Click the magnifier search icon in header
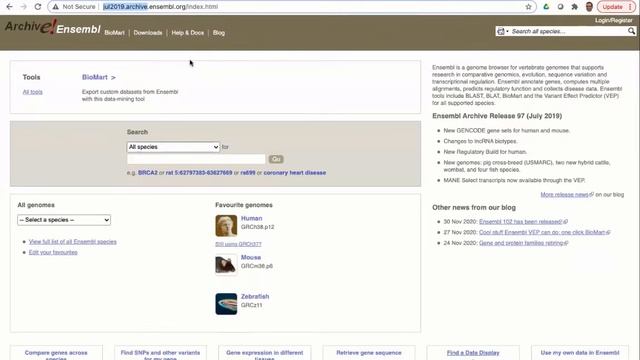Screen dimensions: 640x360 [631, 31]
